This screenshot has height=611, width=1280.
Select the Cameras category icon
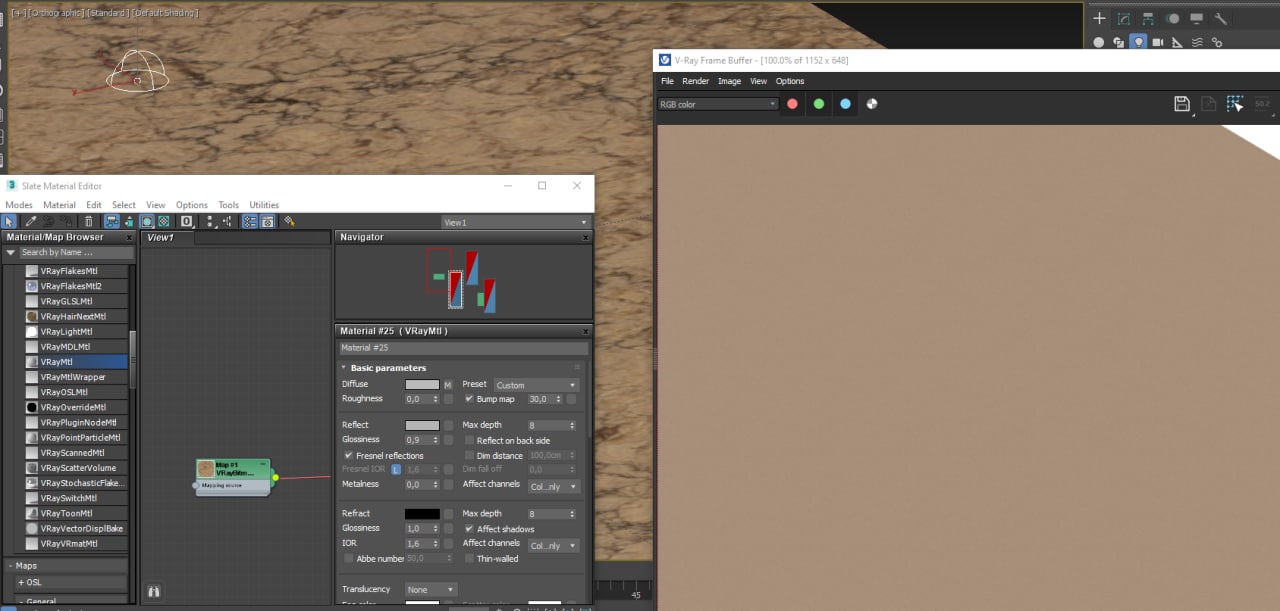(x=1158, y=42)
